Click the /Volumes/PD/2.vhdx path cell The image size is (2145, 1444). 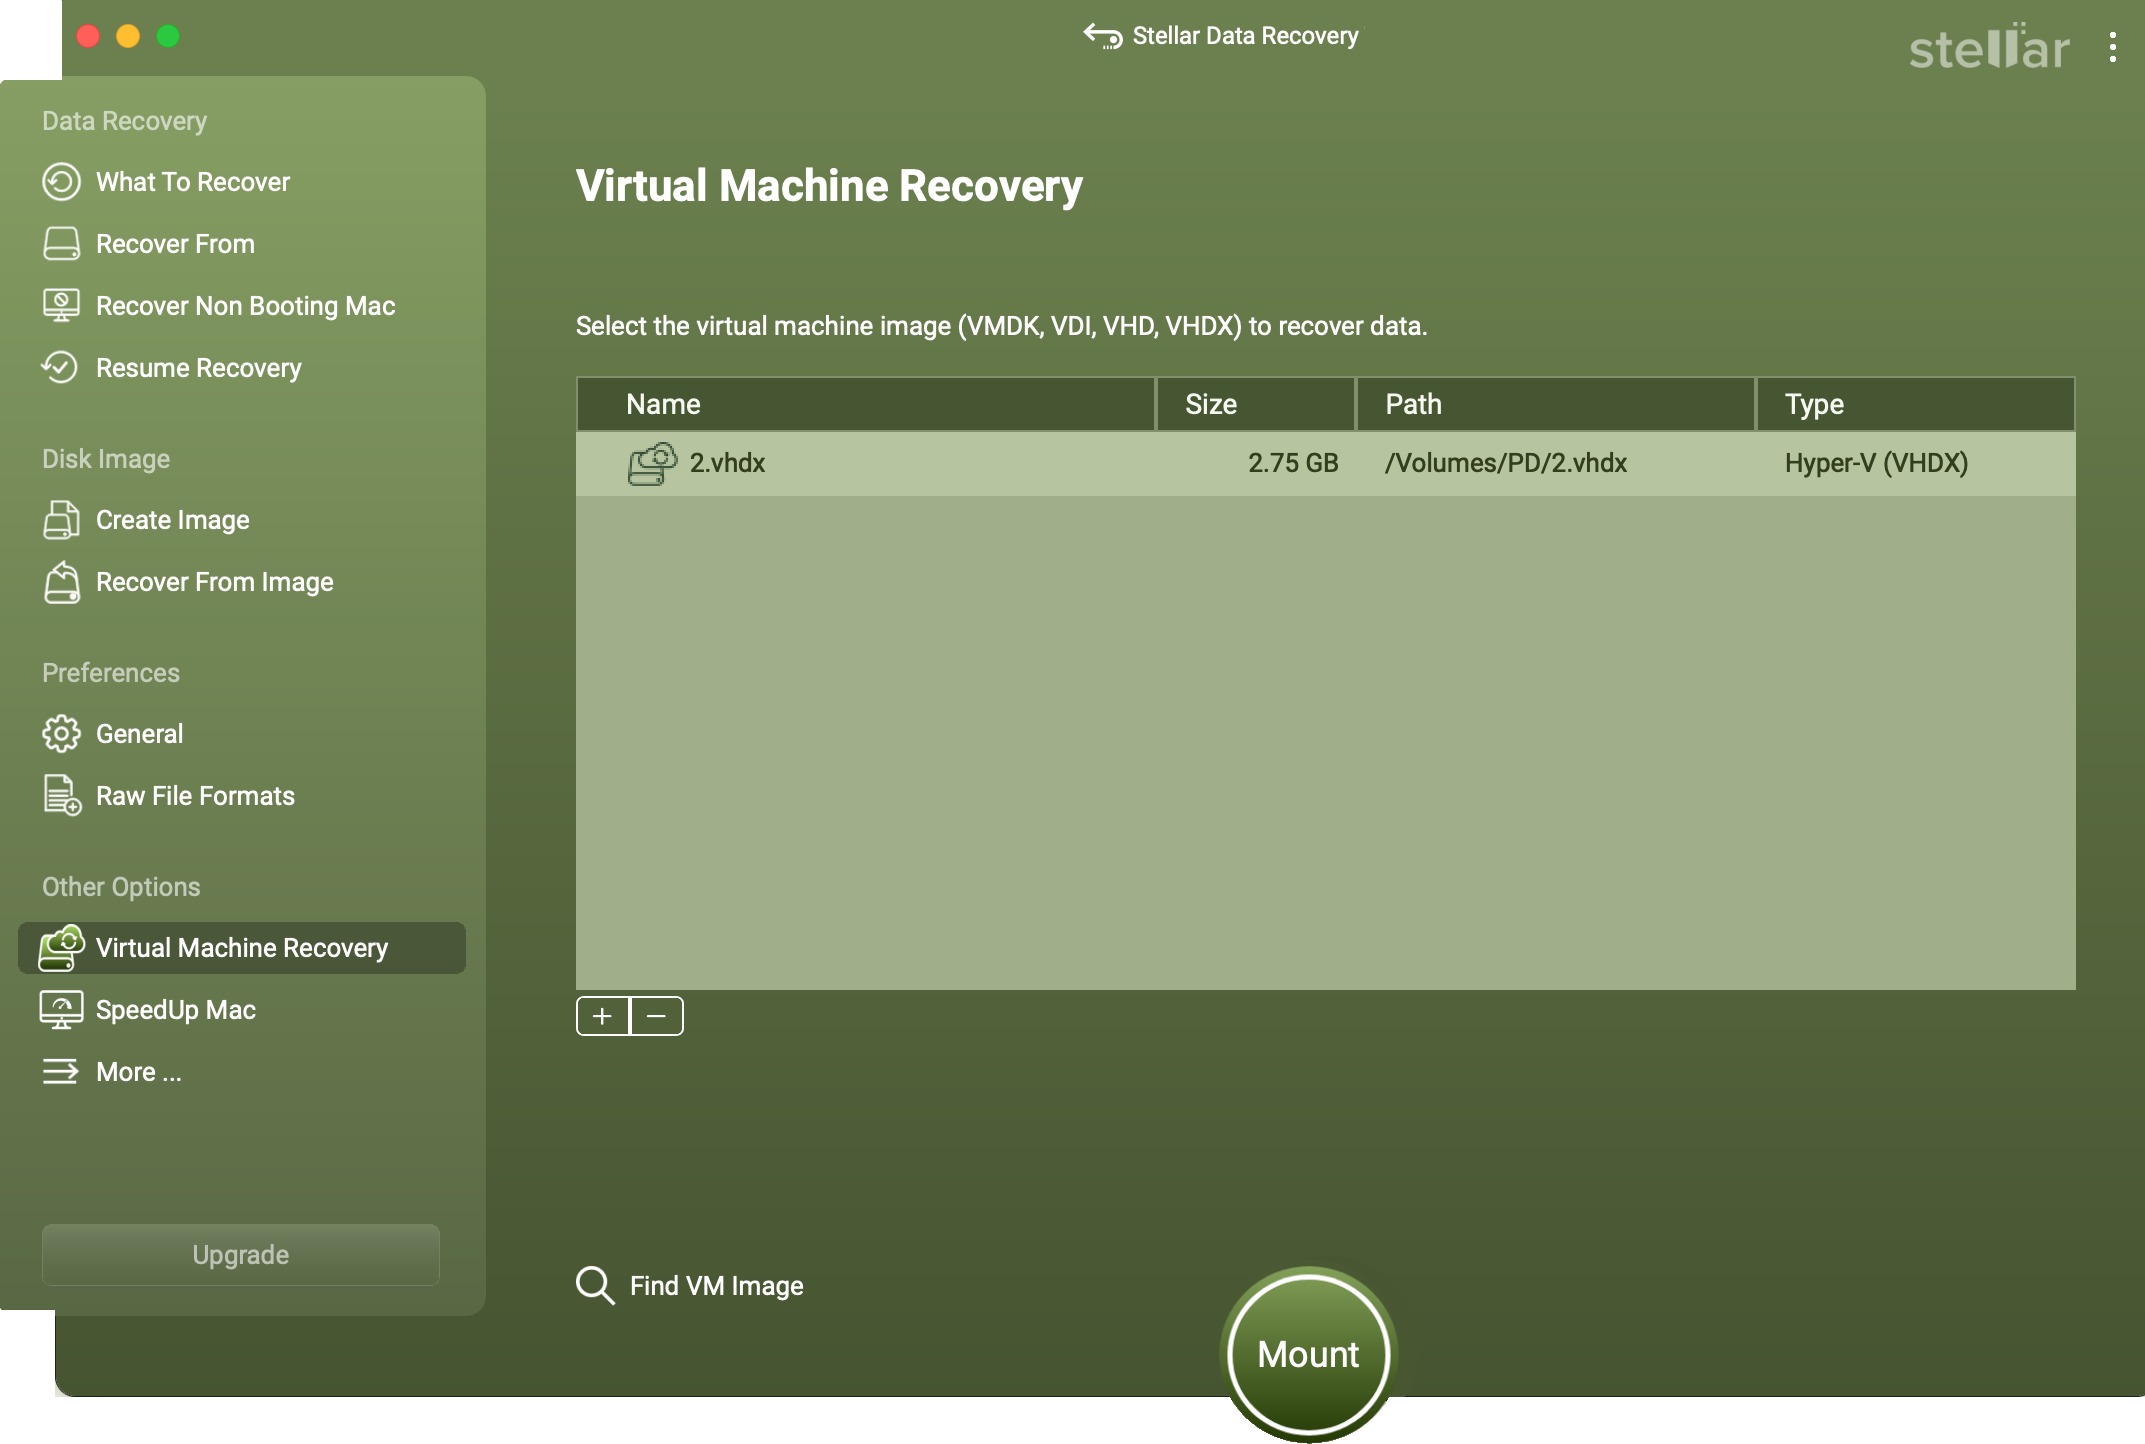tap(1506, 463)
